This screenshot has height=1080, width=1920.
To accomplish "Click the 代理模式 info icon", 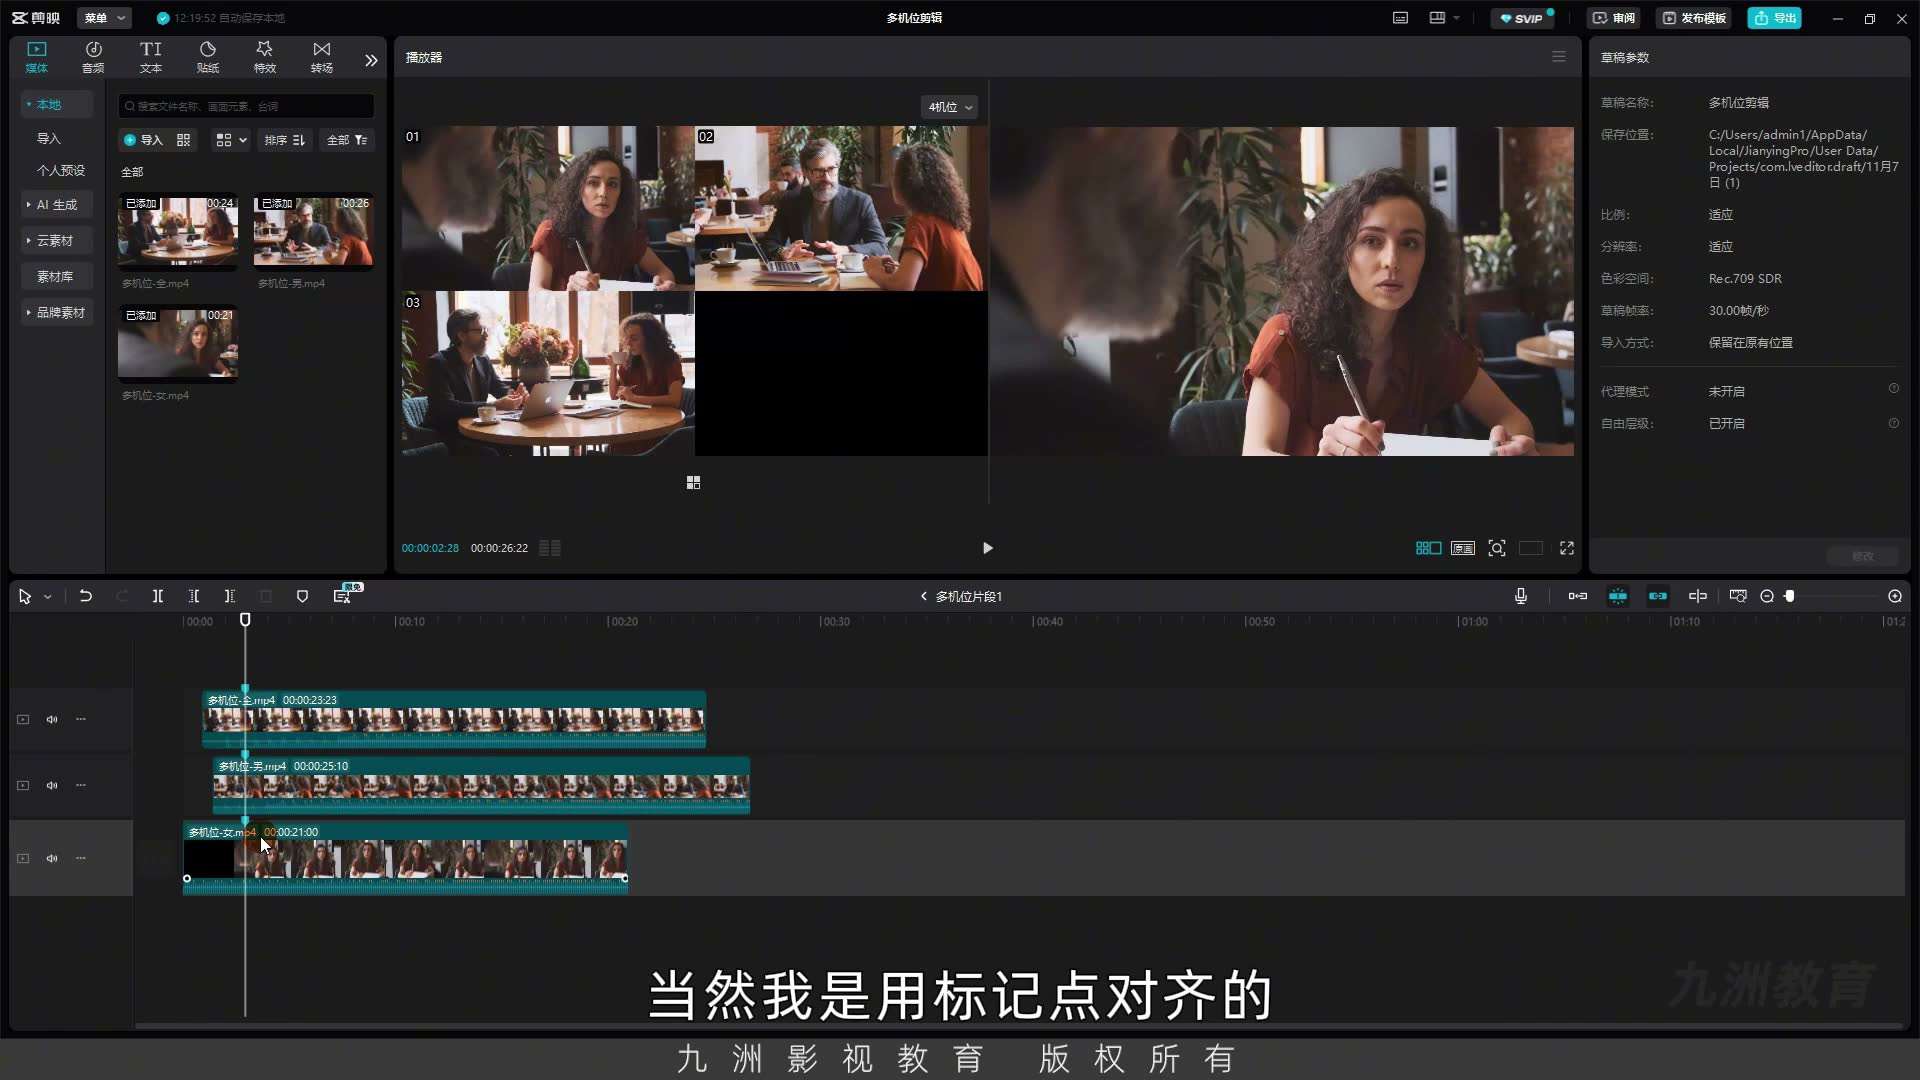I will tap(1893, 389).
